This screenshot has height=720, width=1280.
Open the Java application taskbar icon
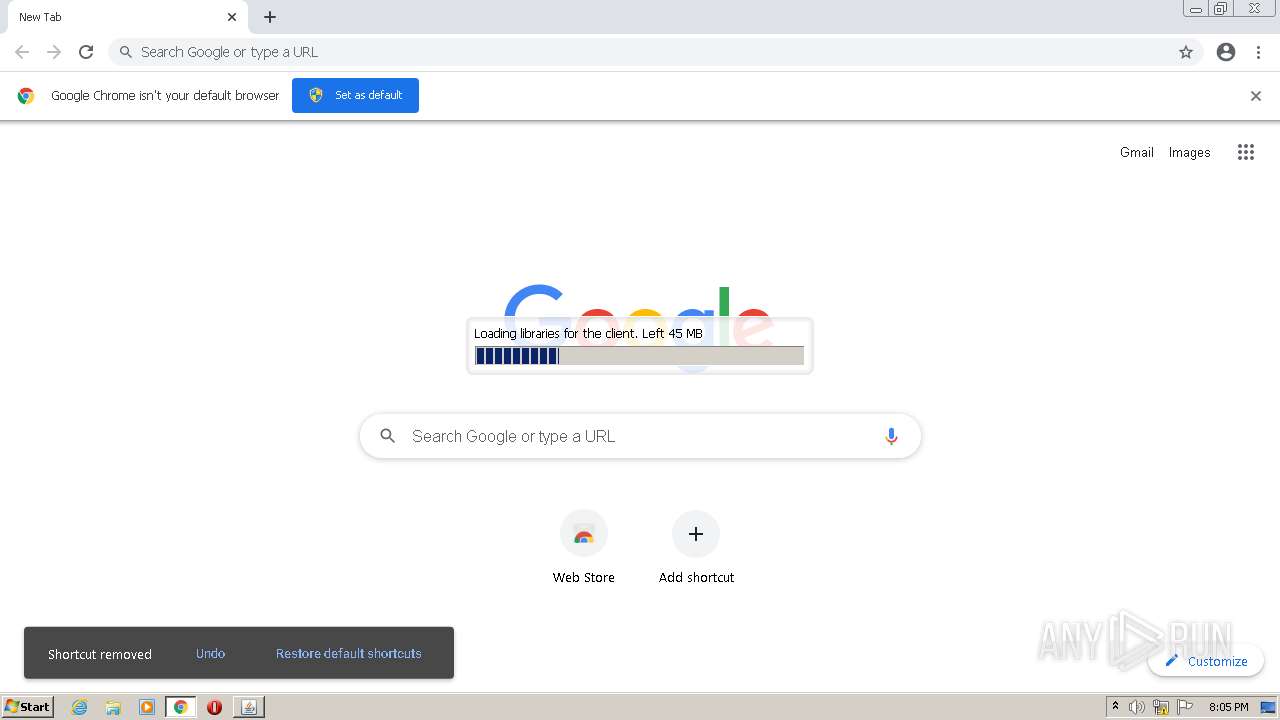(249, 707)
